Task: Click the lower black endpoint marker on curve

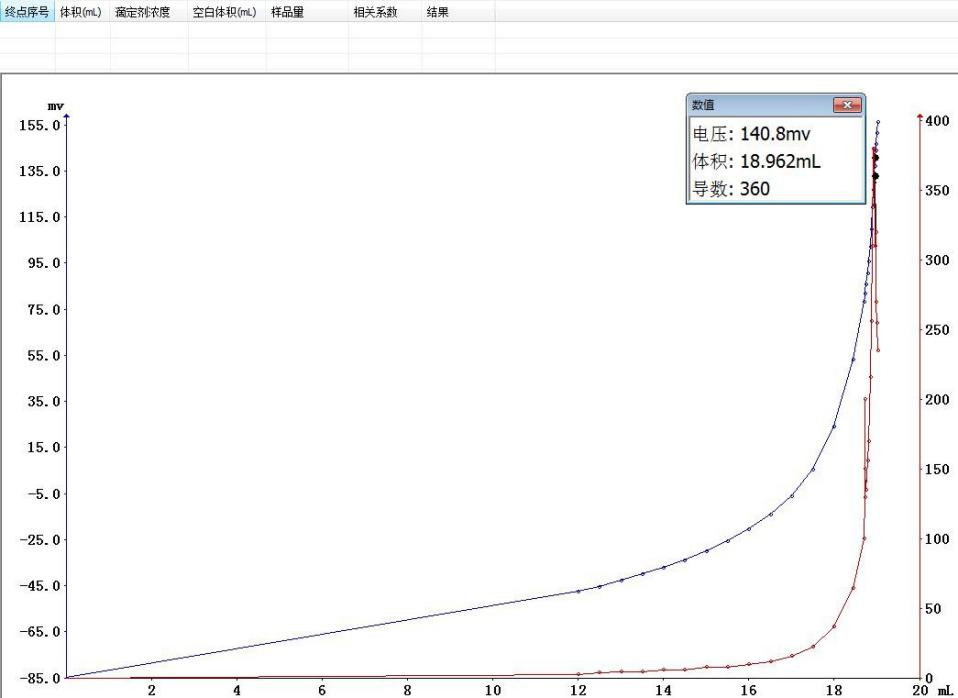Action: point(875,176)
